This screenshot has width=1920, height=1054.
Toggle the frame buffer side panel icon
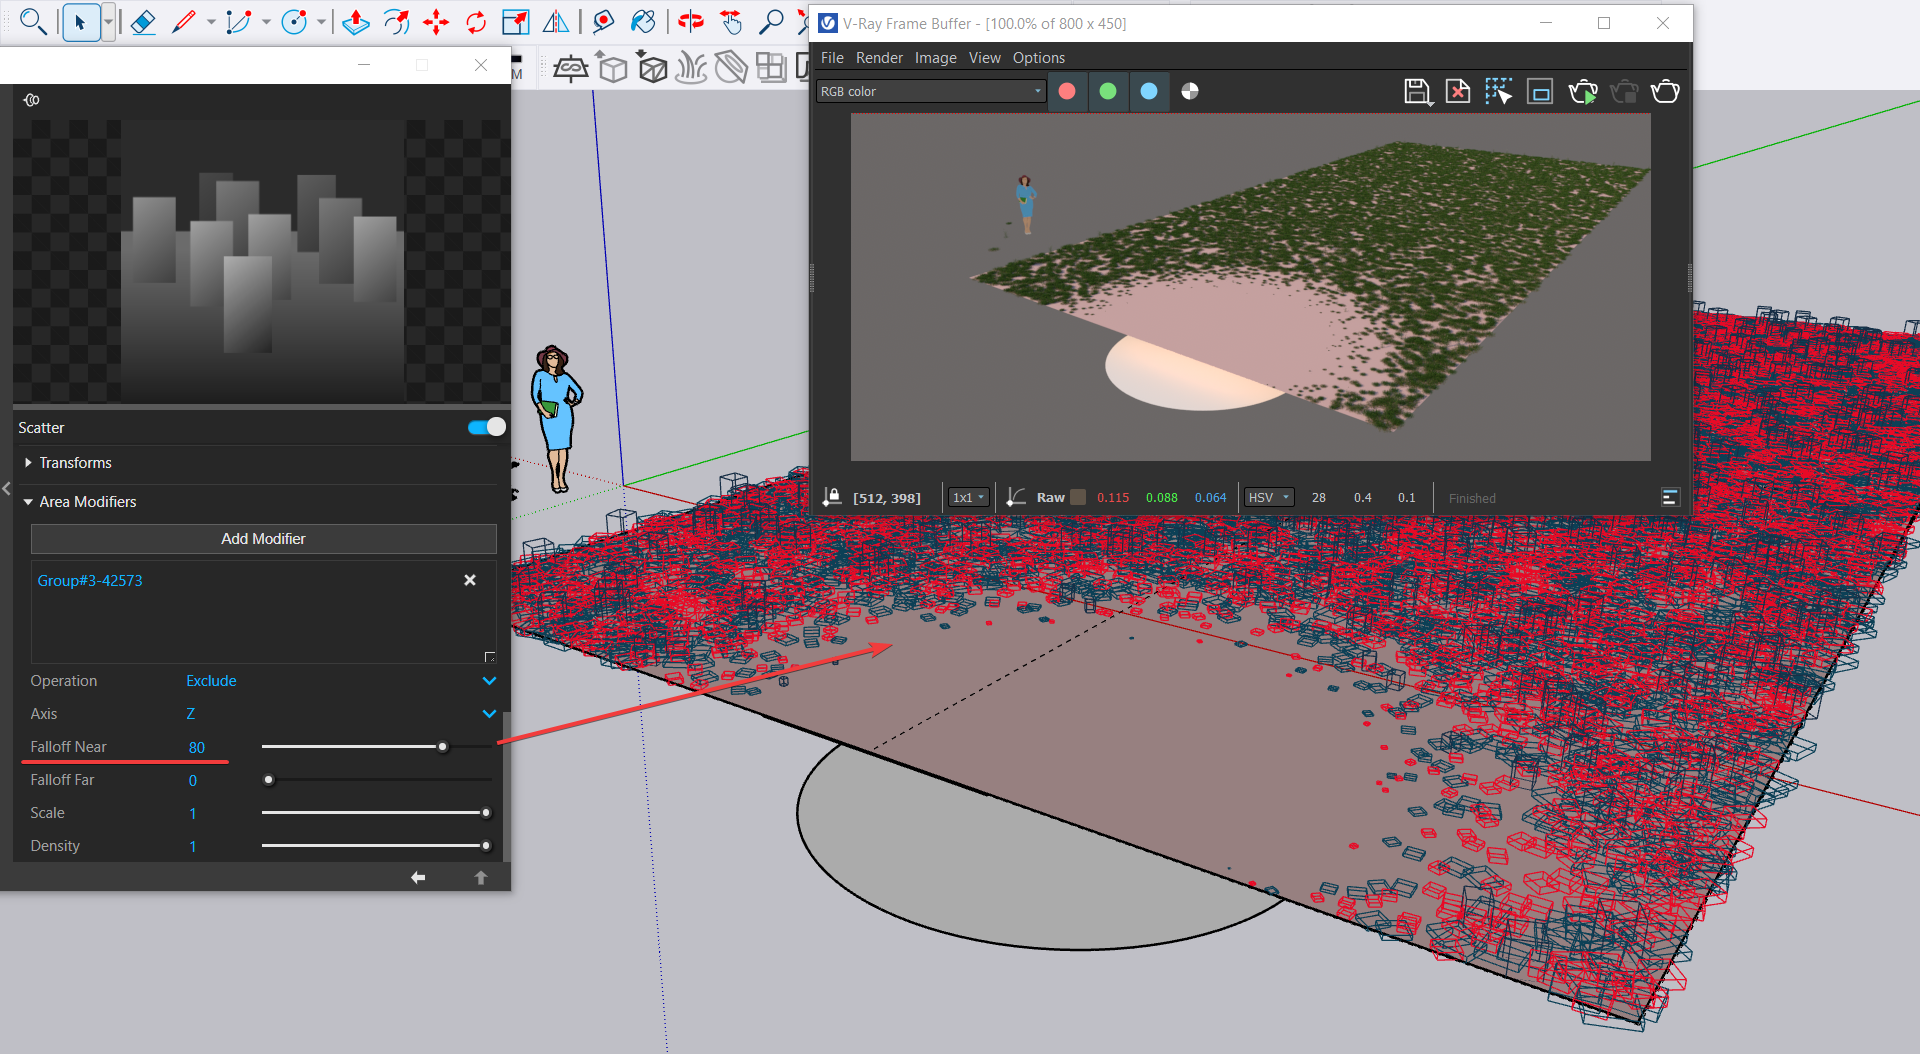pos(1670,497)
